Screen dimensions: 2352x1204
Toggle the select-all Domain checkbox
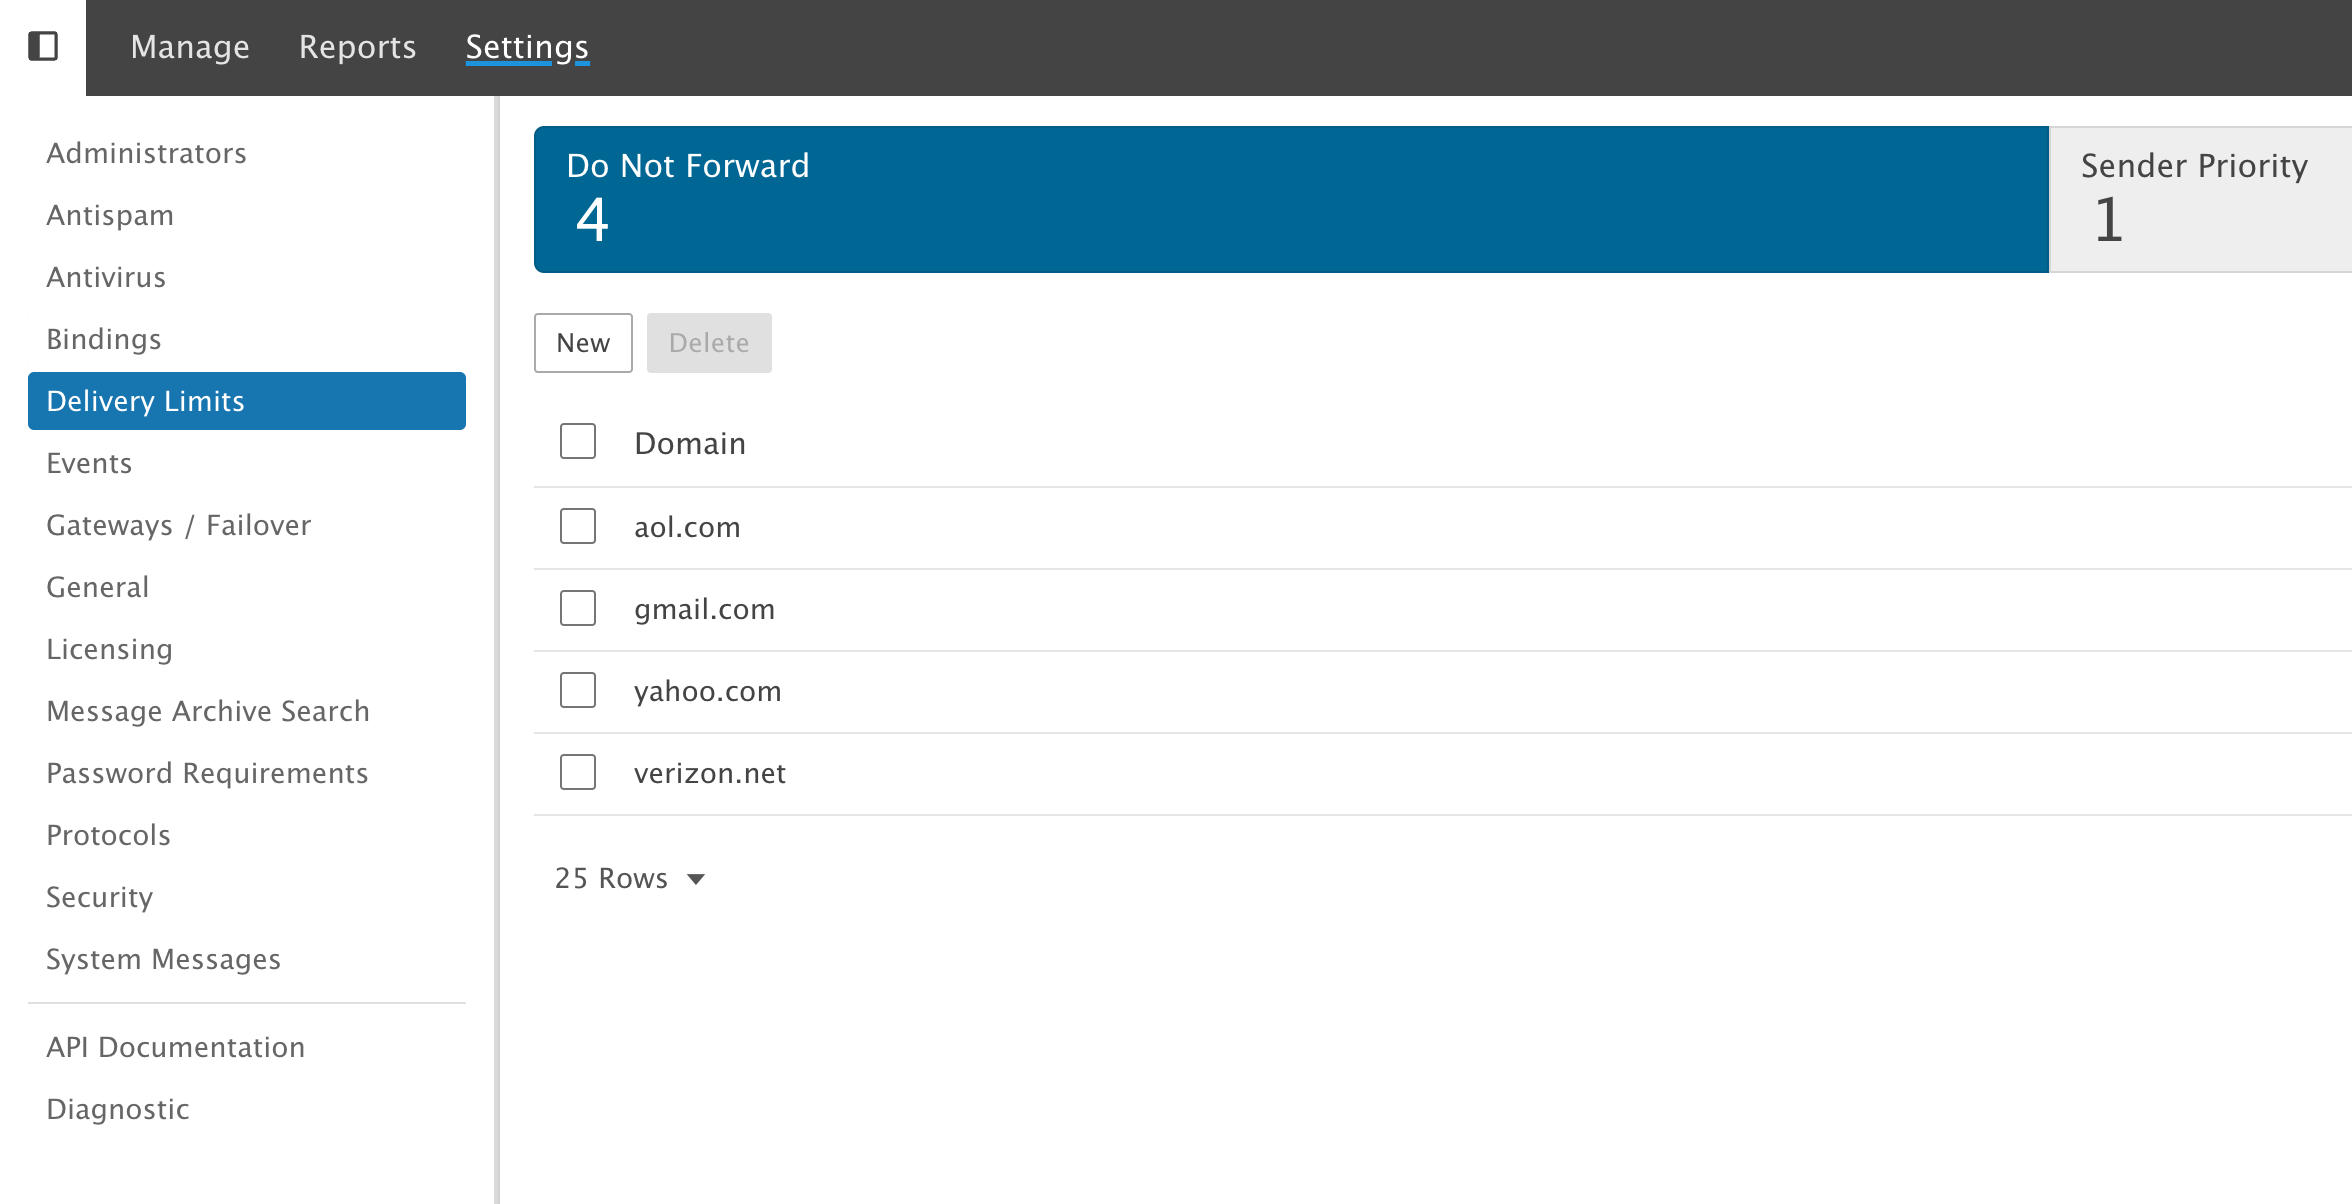point(578,441)
